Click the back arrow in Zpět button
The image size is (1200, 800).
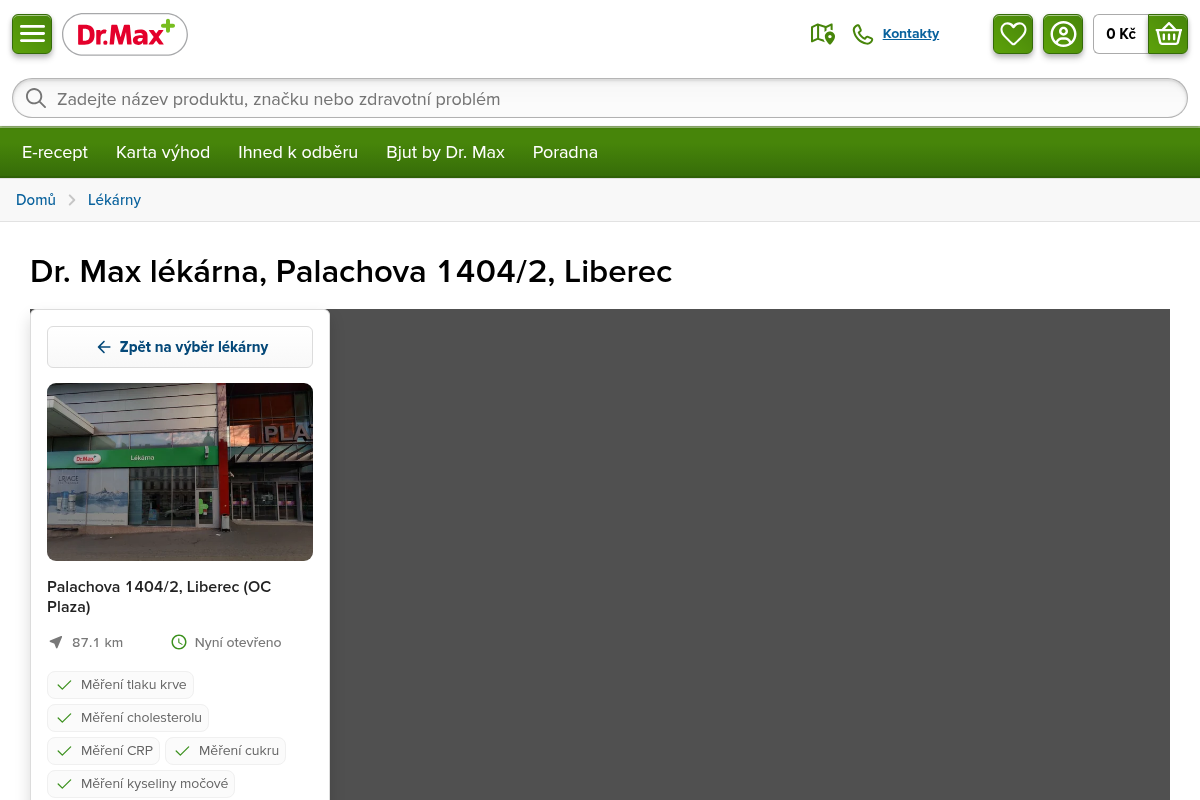click(103, 347)
